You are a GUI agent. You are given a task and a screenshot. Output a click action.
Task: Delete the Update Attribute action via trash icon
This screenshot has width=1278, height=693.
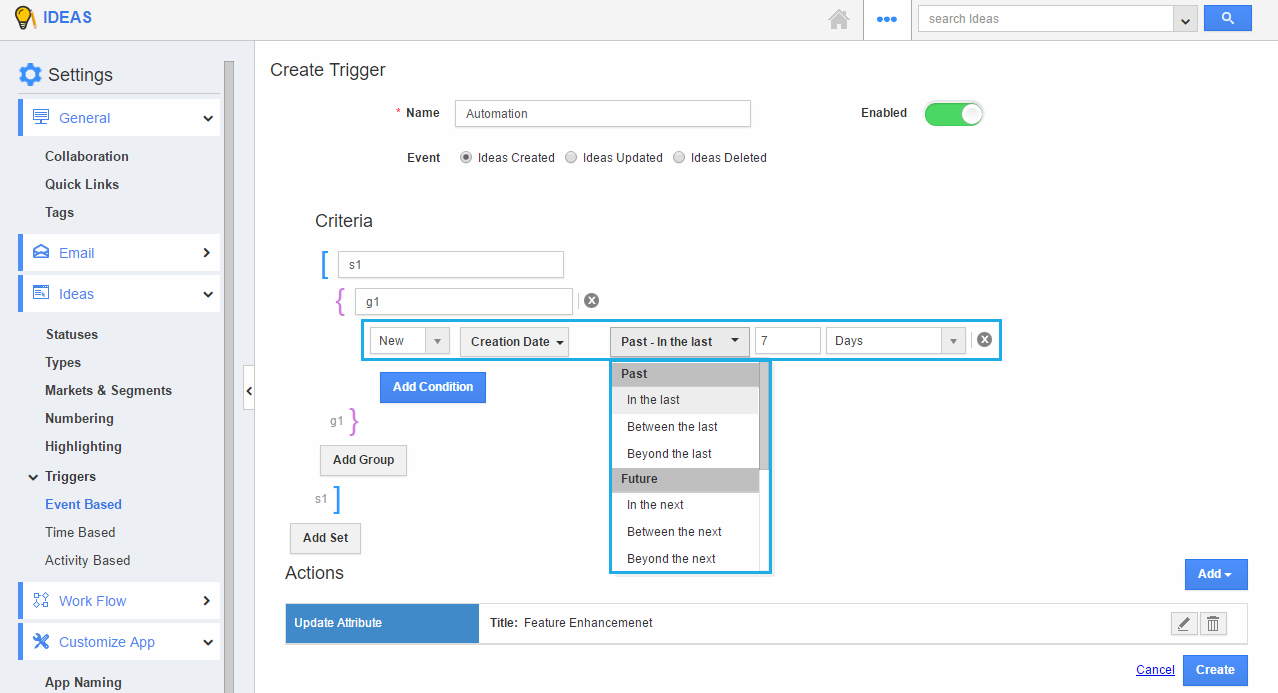click(1212, 624)
